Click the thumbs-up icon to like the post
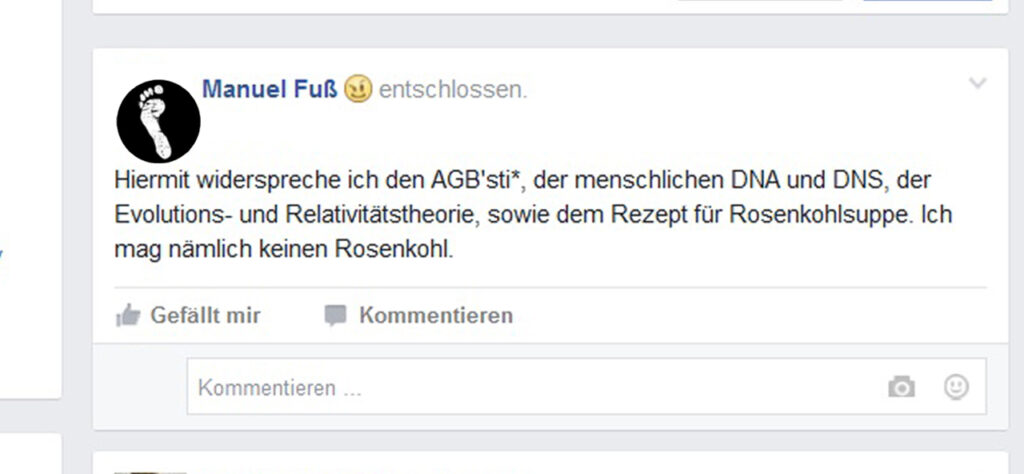 tap(128, 315)
